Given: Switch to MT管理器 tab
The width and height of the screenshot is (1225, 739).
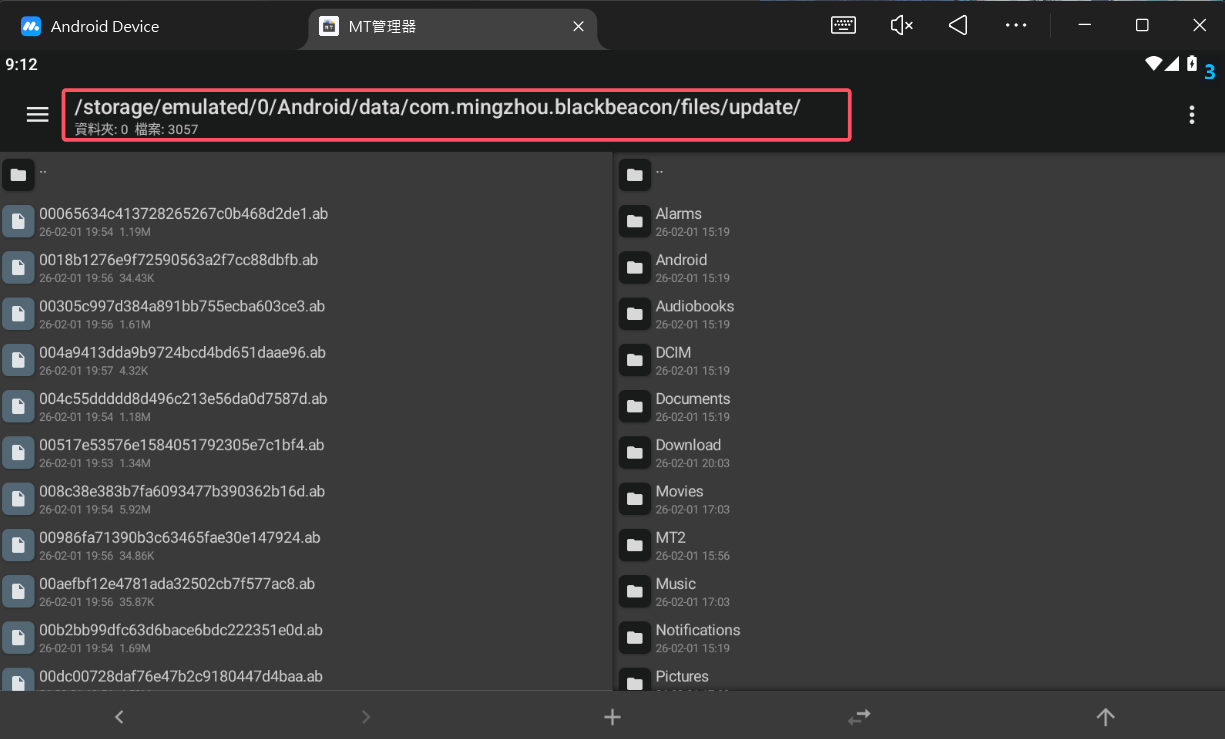Looking at the screenshot, I should (453, 27).
